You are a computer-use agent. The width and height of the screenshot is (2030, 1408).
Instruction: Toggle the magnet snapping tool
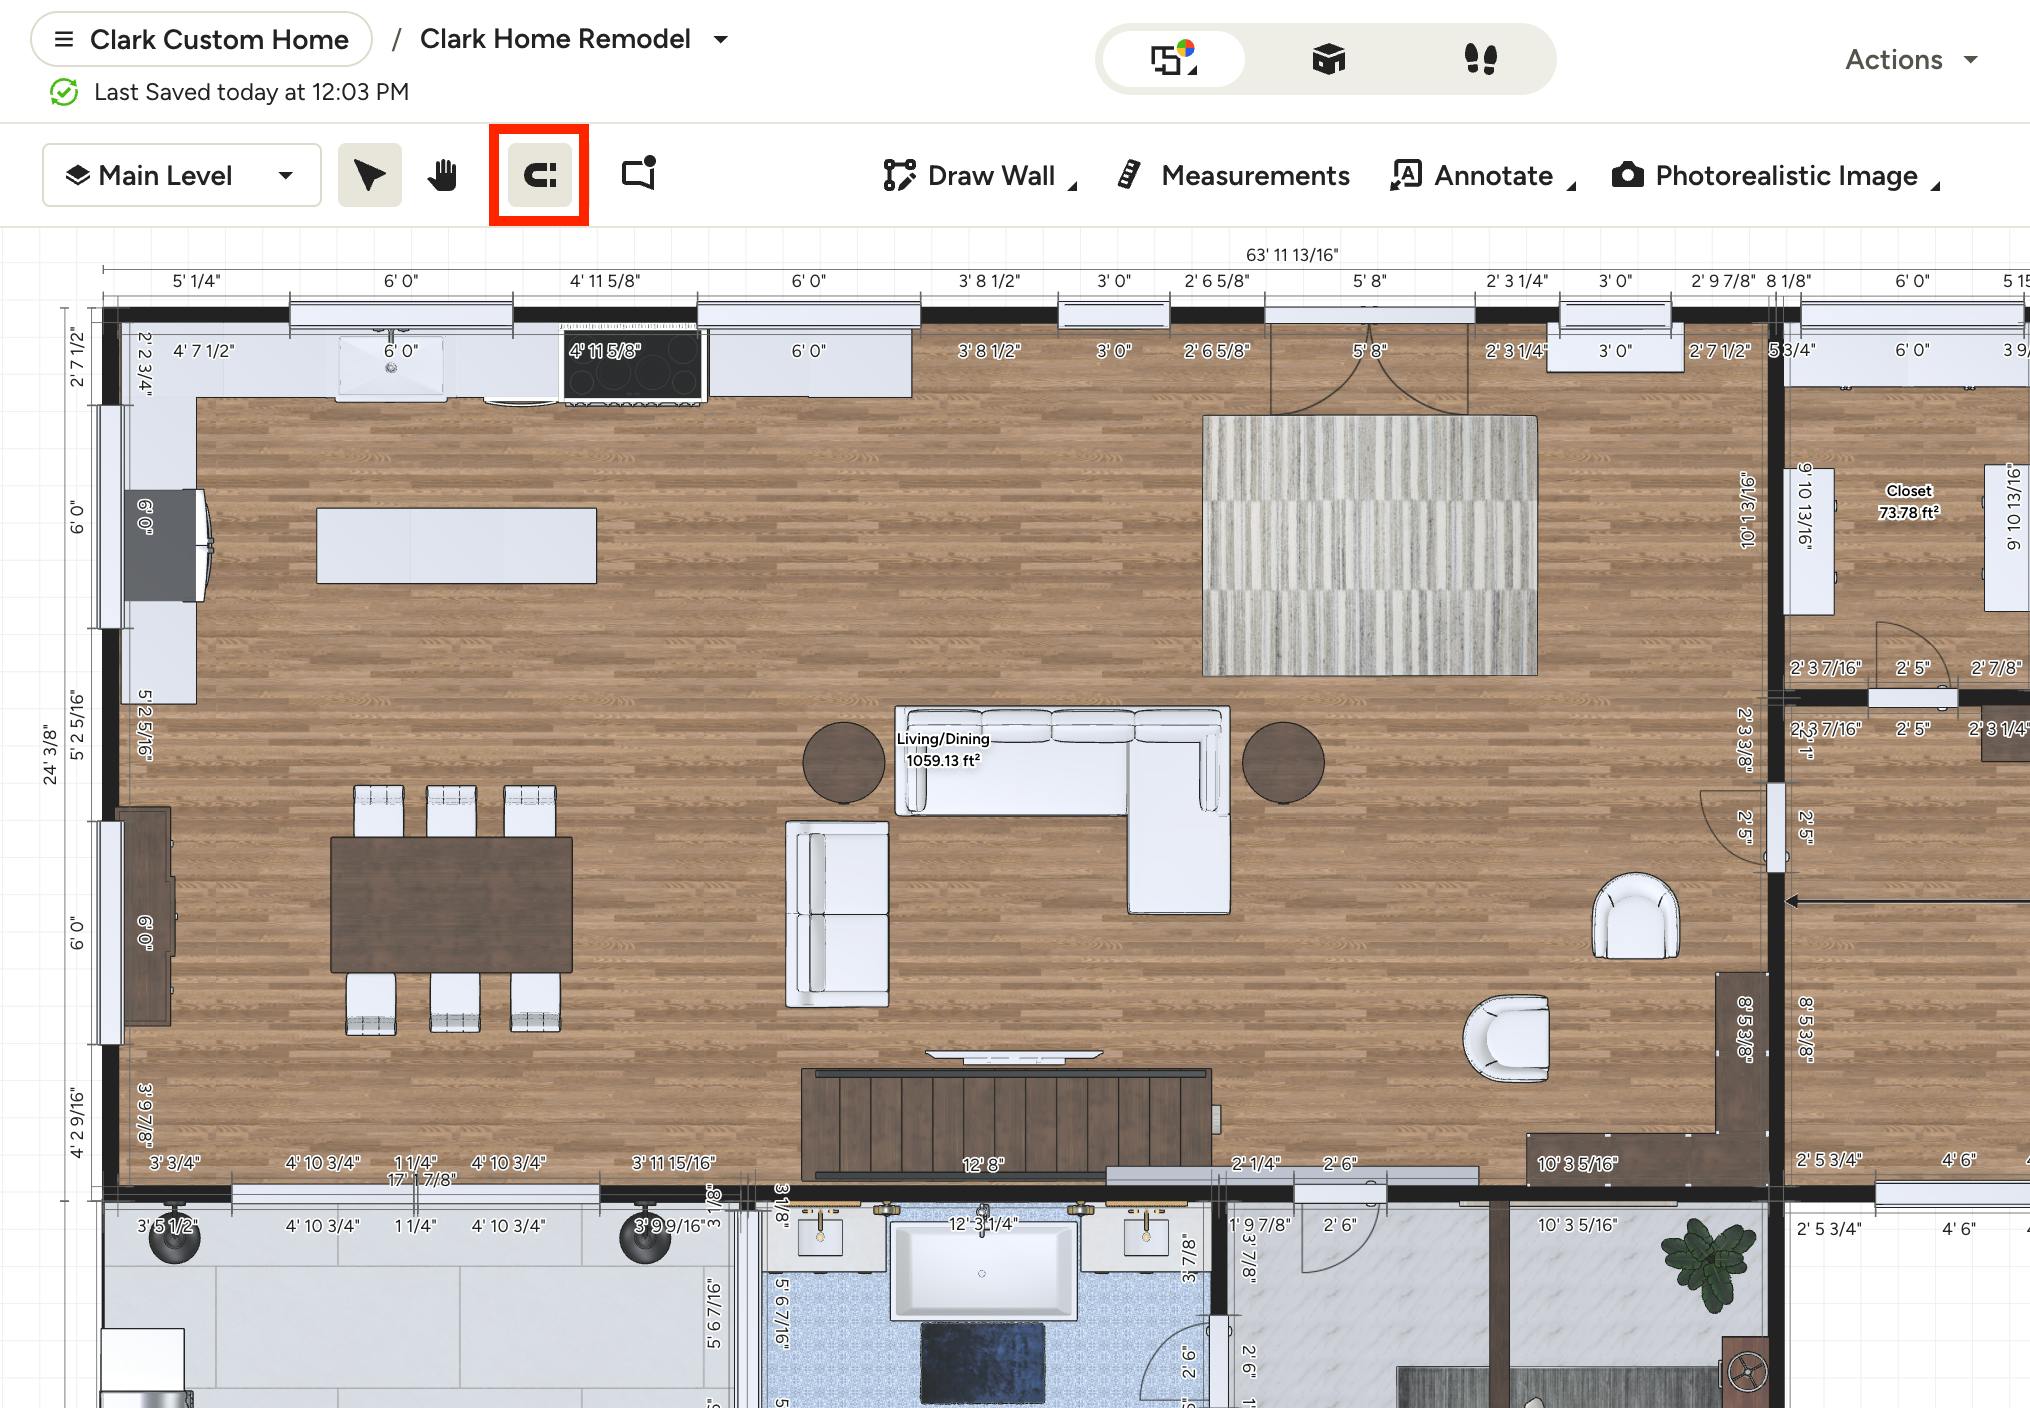point(540,175)
